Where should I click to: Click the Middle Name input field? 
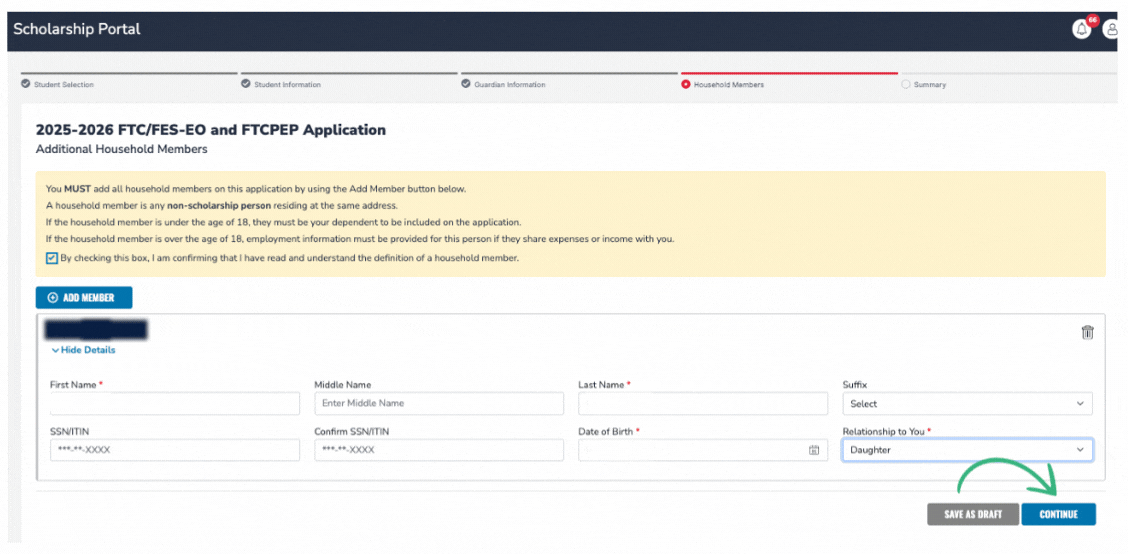click(x=438, y=403)
